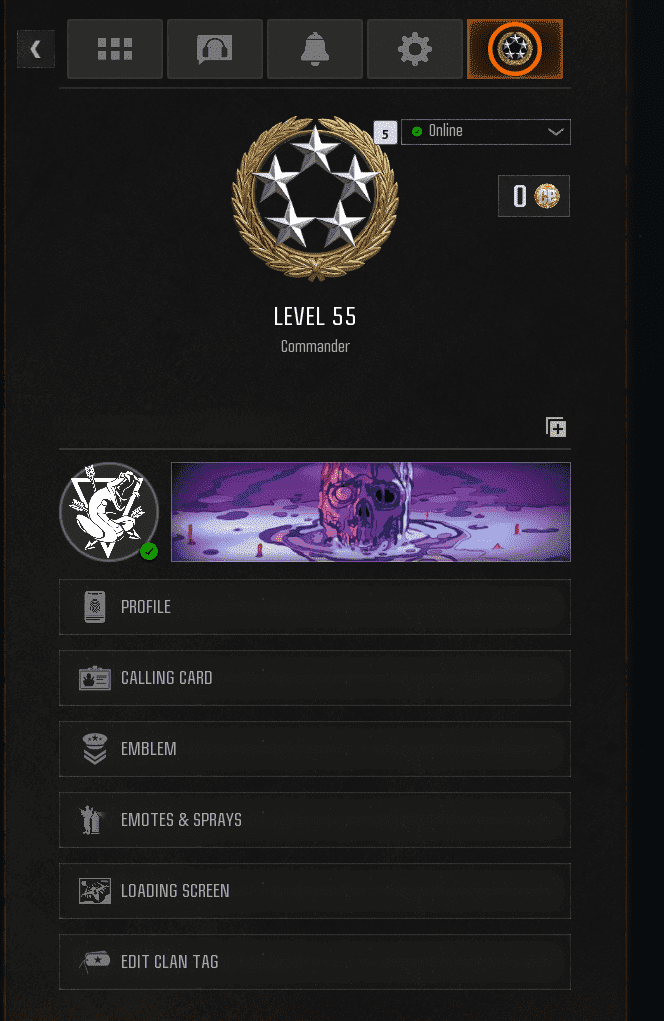This screenshot has height=1021, width=664.
Task: Open the grid menu tab
Action: coord(115,49)
